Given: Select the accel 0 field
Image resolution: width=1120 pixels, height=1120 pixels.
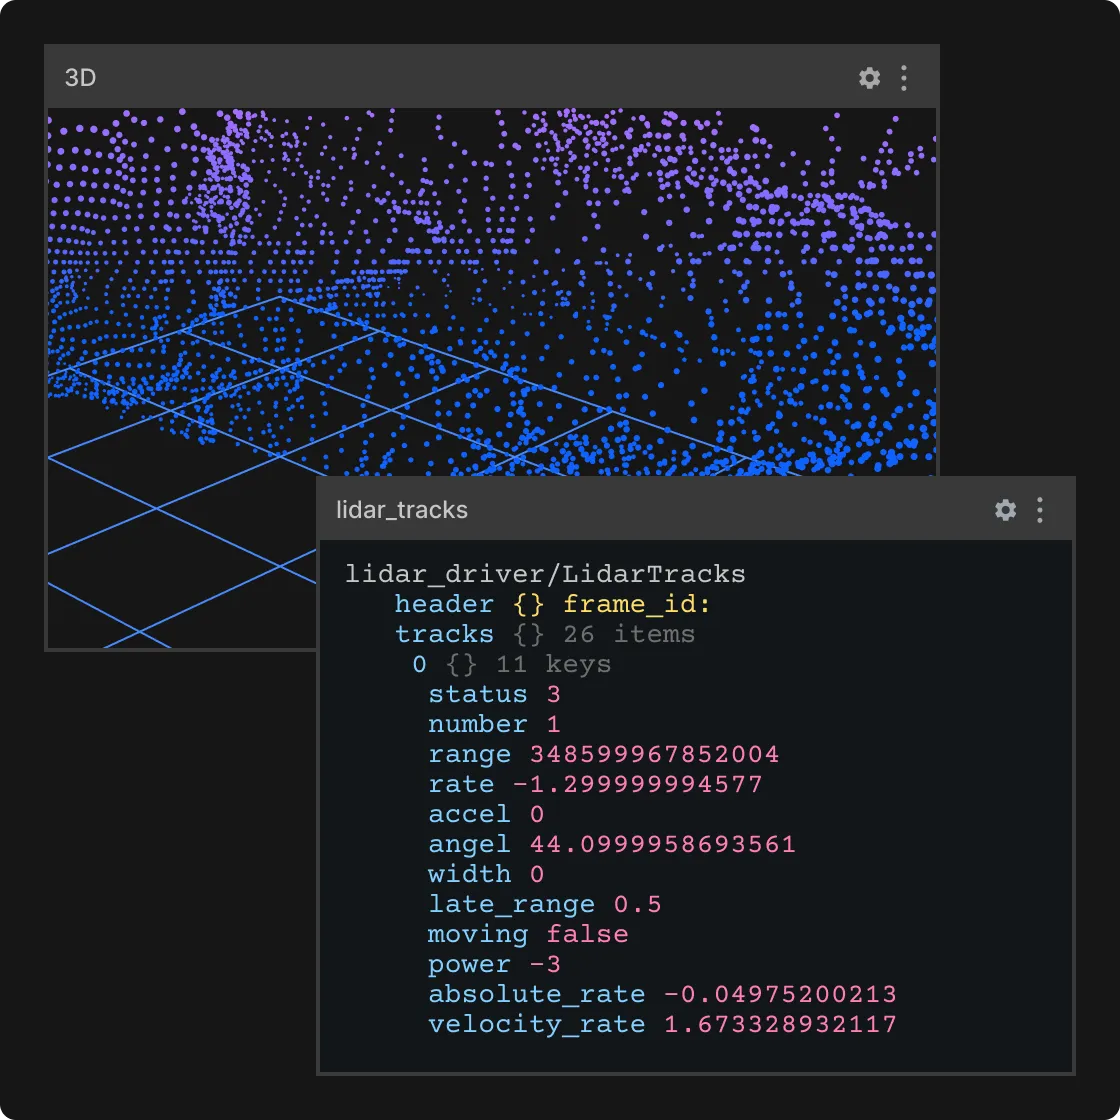Looking at the screenshot, I should 468,814.
